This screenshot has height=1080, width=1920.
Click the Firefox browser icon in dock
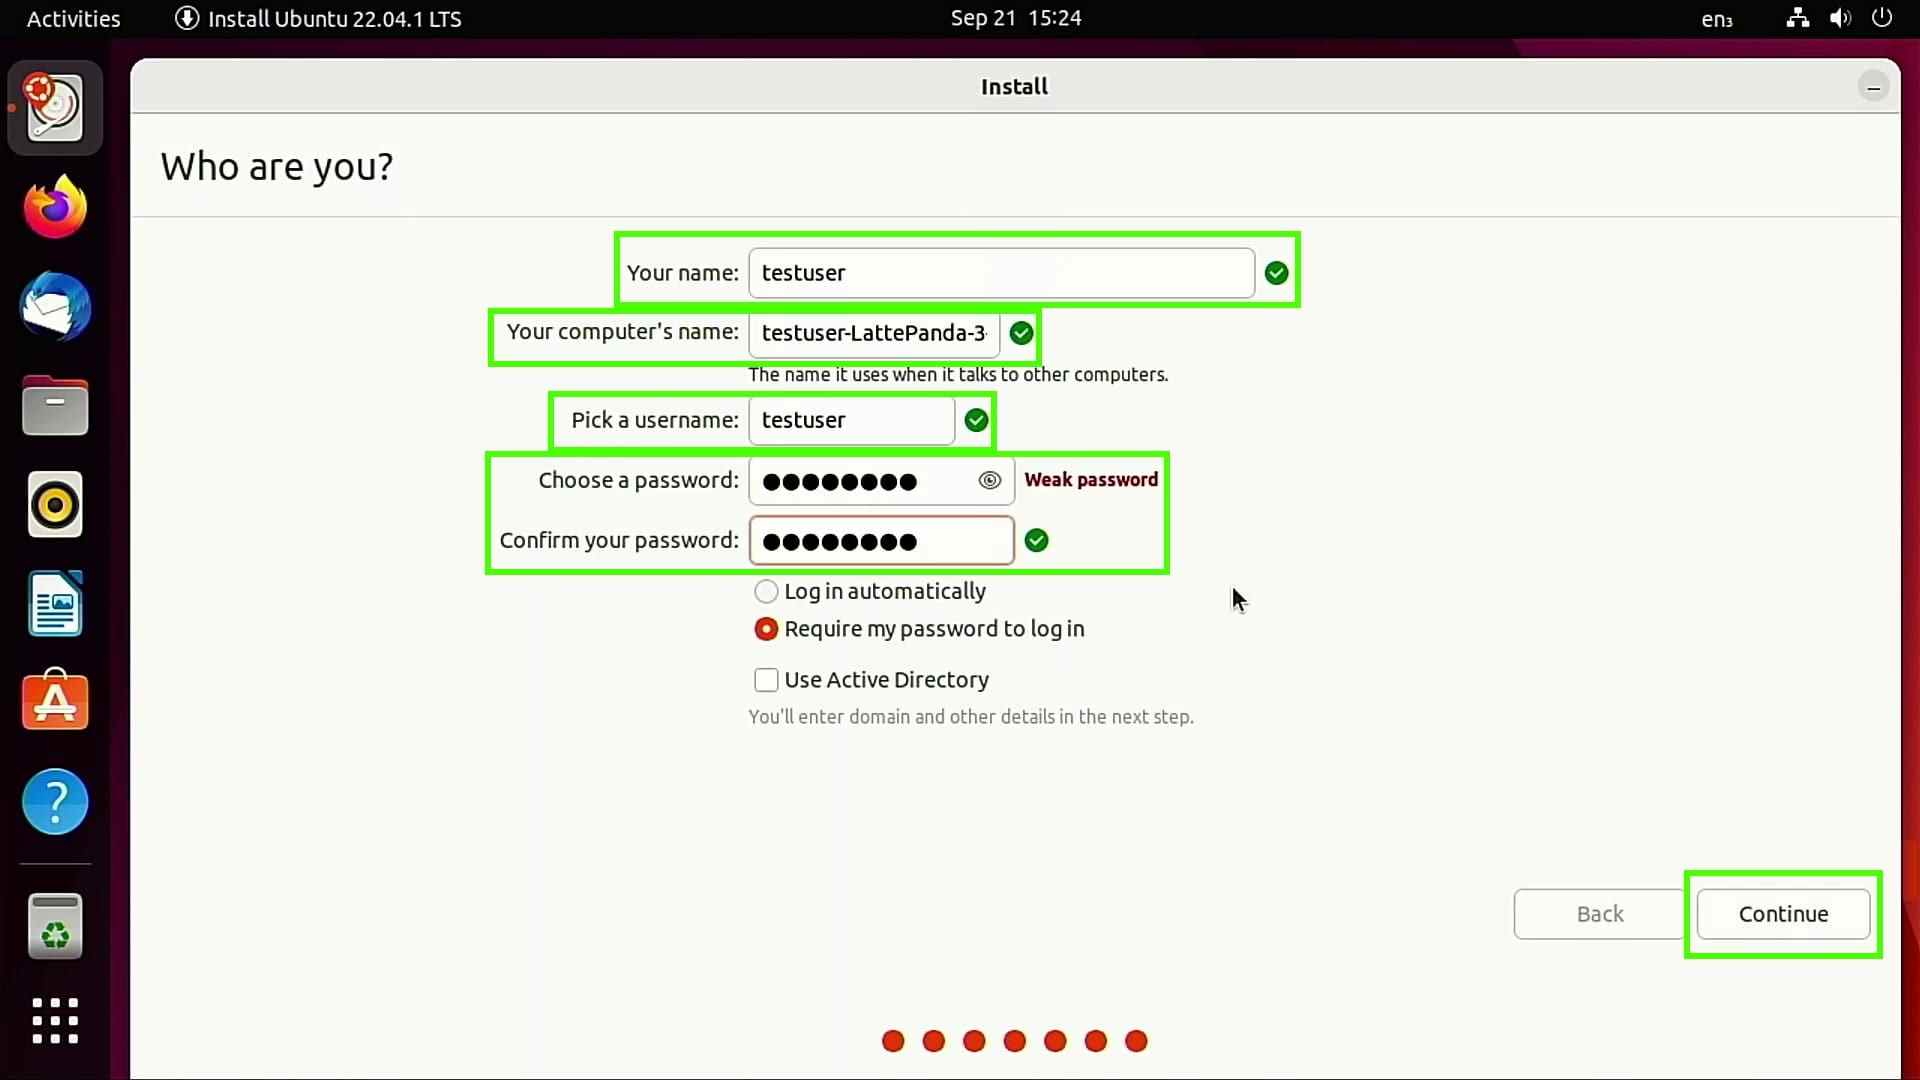54,208
